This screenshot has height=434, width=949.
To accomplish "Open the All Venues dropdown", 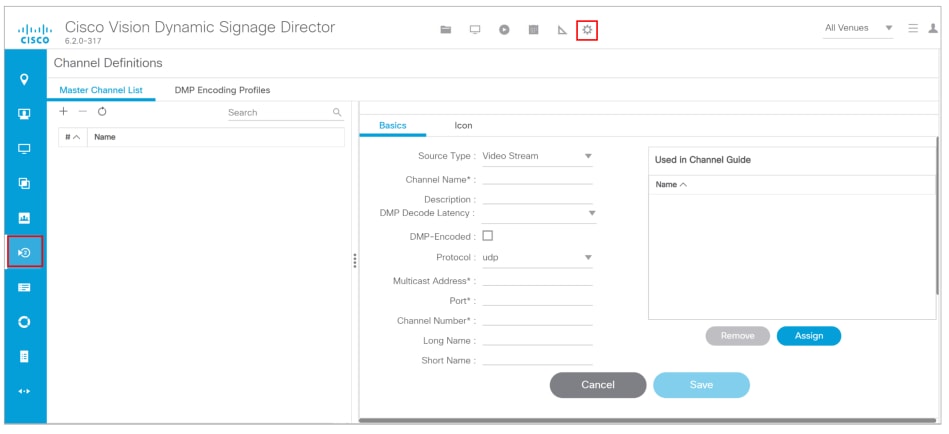I will [x=858, y=28].
